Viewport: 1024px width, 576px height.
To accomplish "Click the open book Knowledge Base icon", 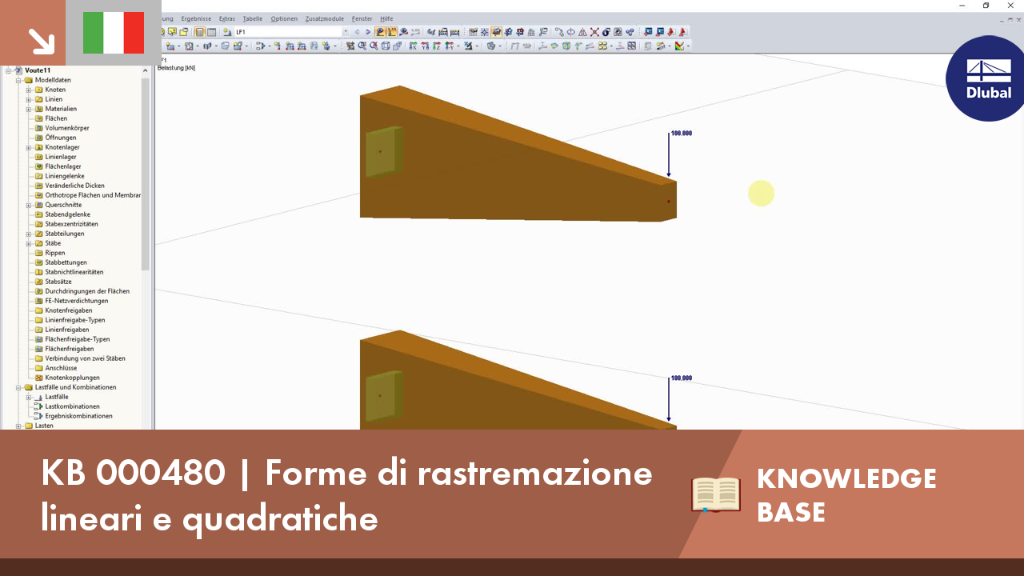I will click(x=716, y=494).
